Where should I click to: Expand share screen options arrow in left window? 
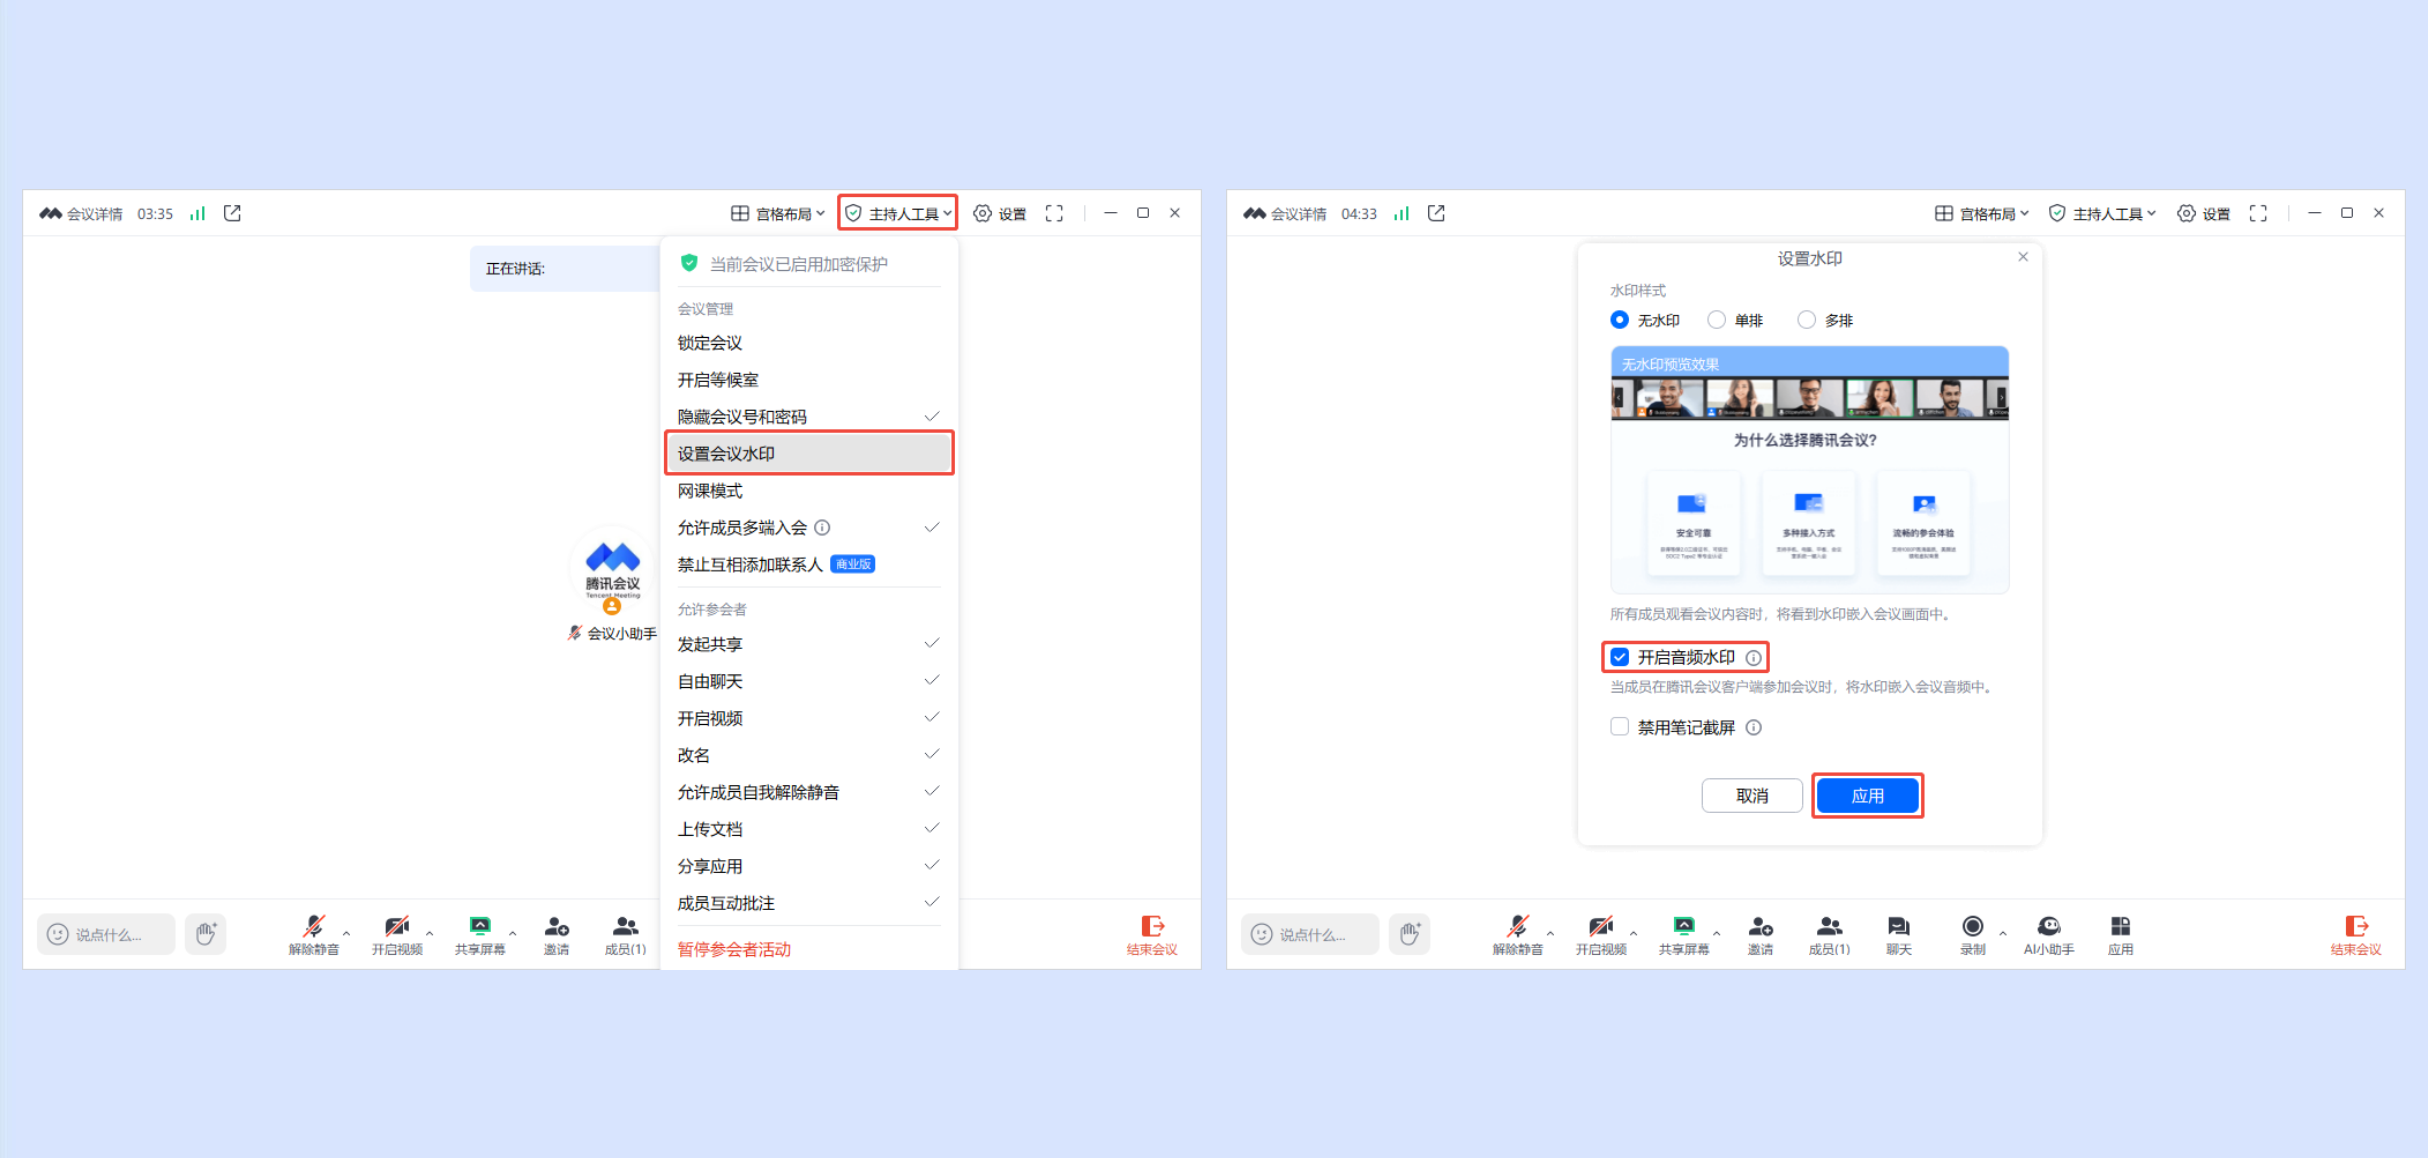point(512,933)
